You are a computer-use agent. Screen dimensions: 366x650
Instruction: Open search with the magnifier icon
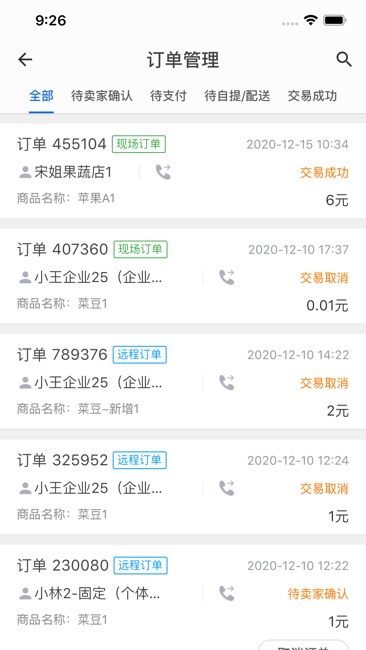pos(344,59)
